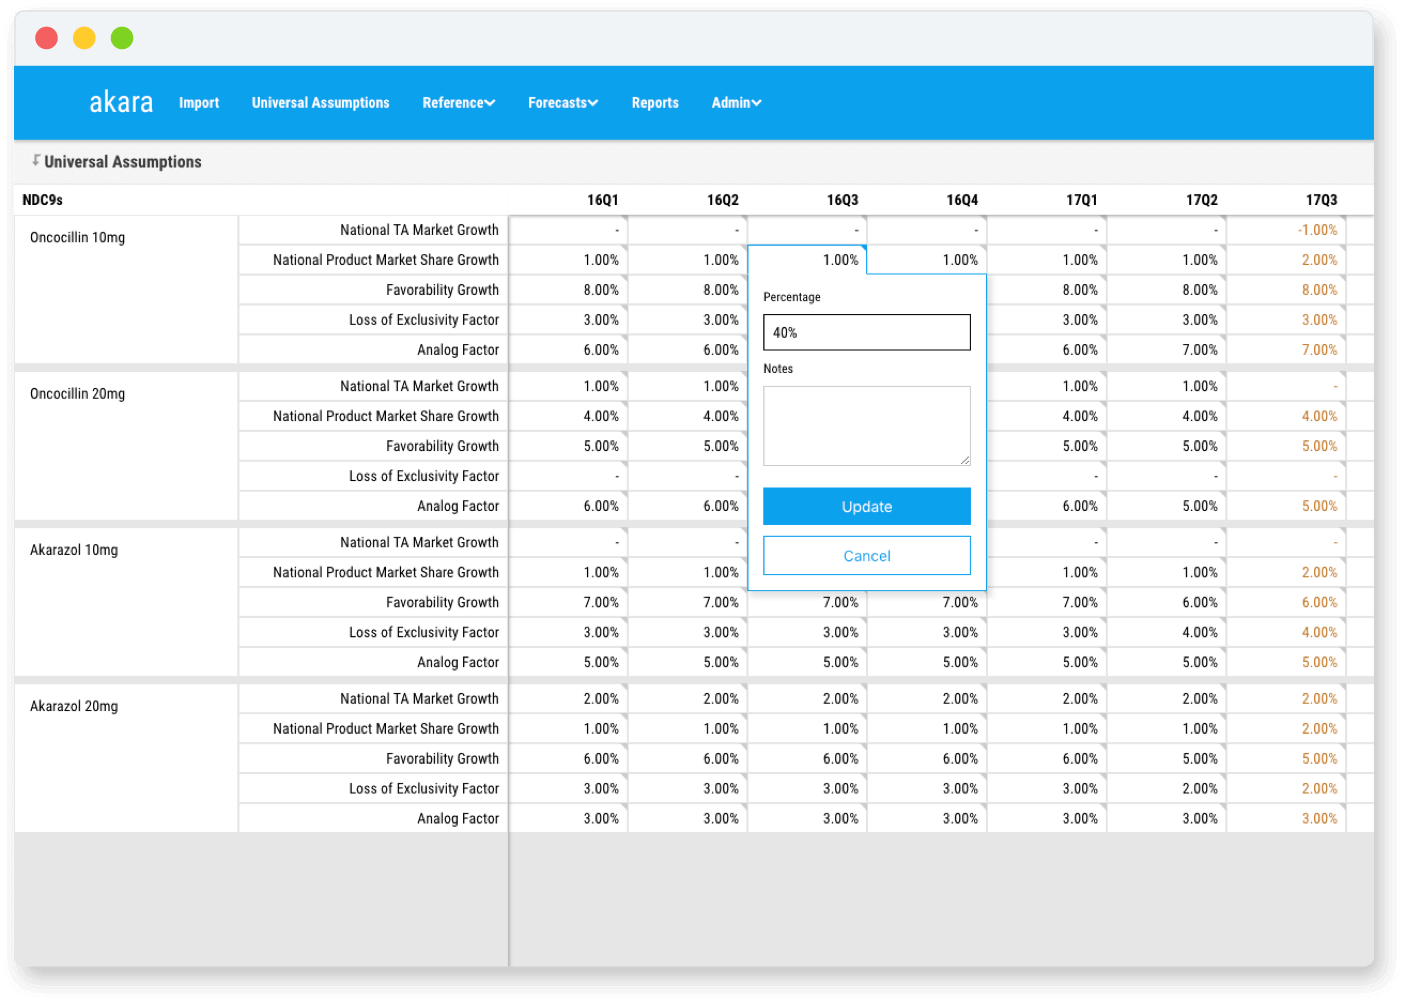Select Akarazol 20mg Analog Factor 17Q3 cell

point(1287,819)
